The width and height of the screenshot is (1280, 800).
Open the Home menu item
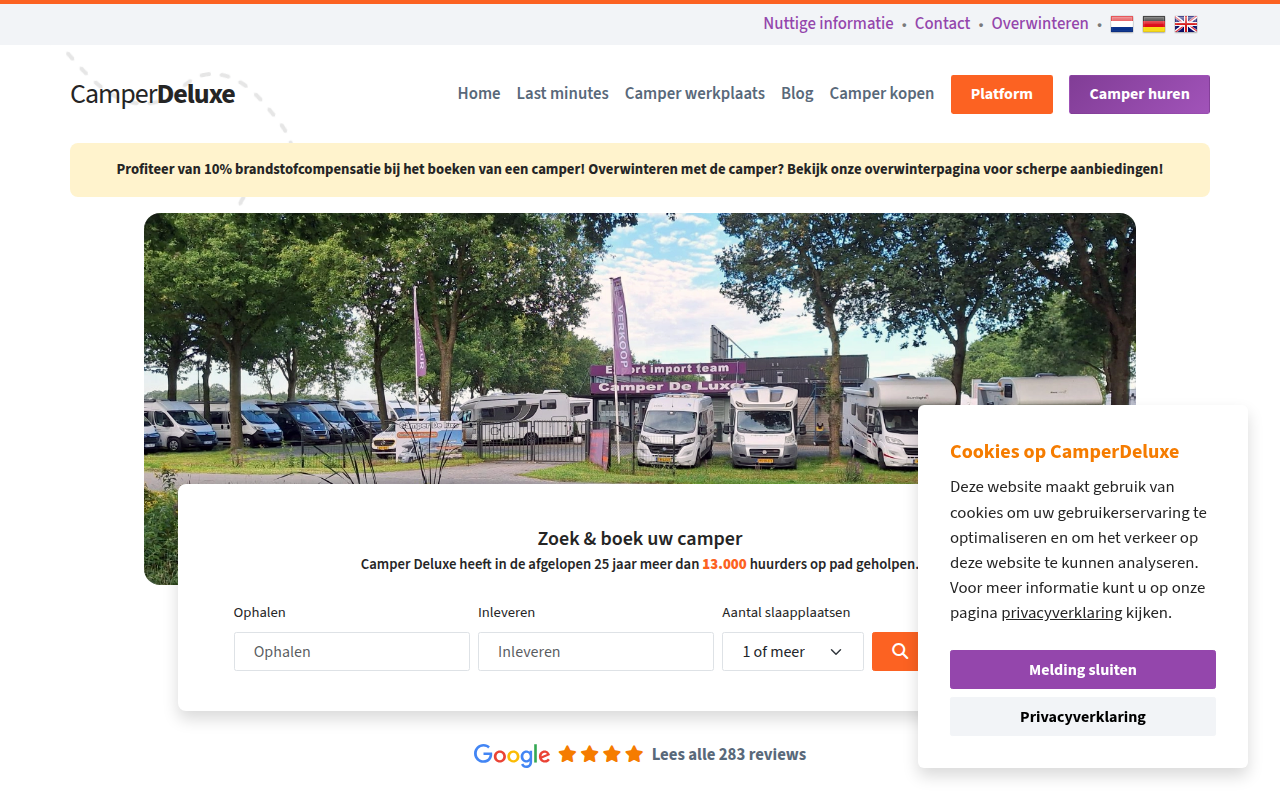479,93
